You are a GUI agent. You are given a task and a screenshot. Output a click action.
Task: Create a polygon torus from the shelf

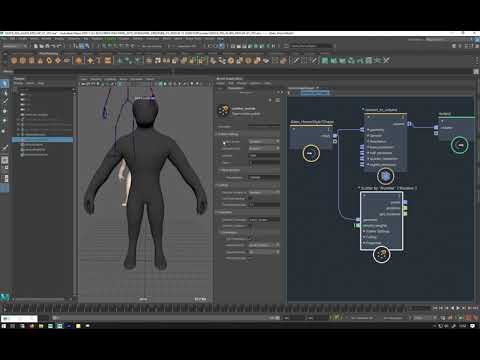[49, 60]
